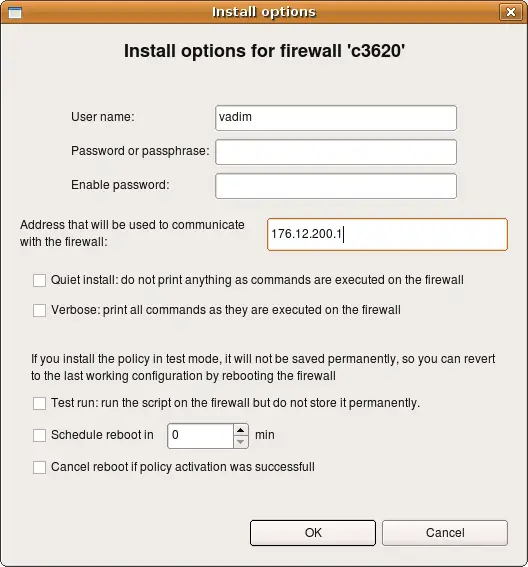Select the Password or passphrase field
The height and width of the screenshot is (567, 528).
point(336,152)
